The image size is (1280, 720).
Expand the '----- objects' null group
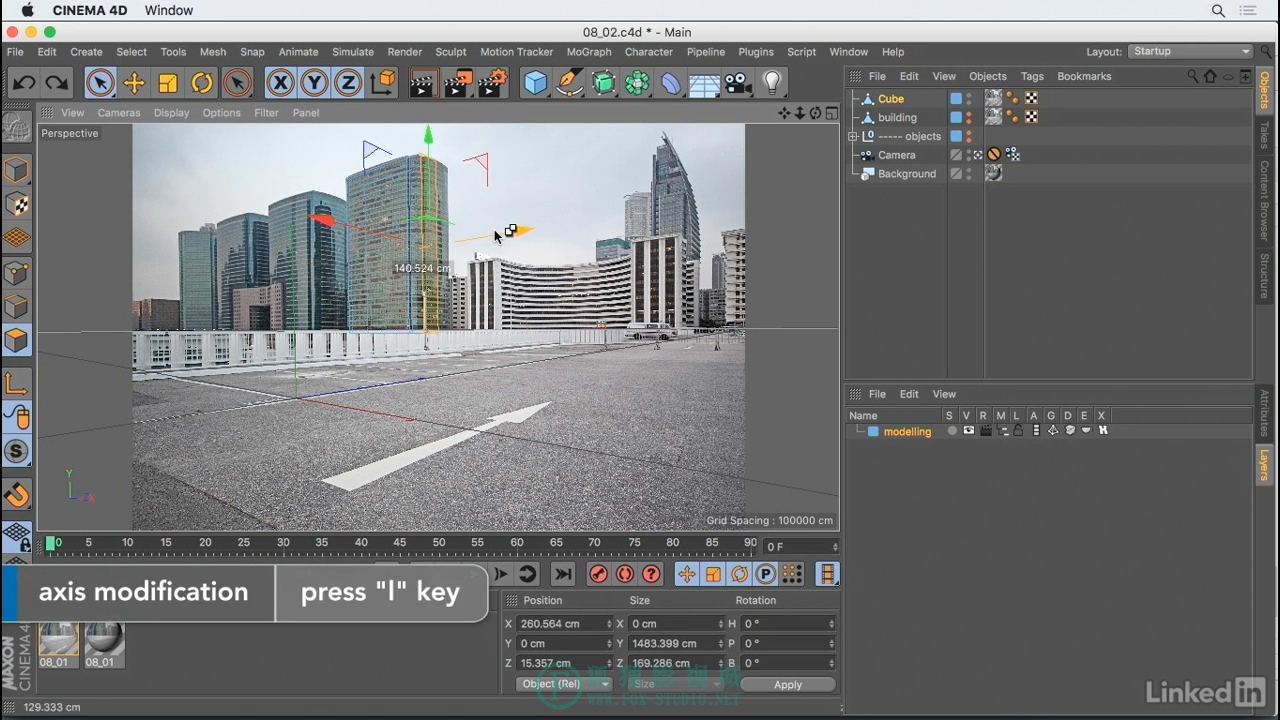[x=853, y=136]
